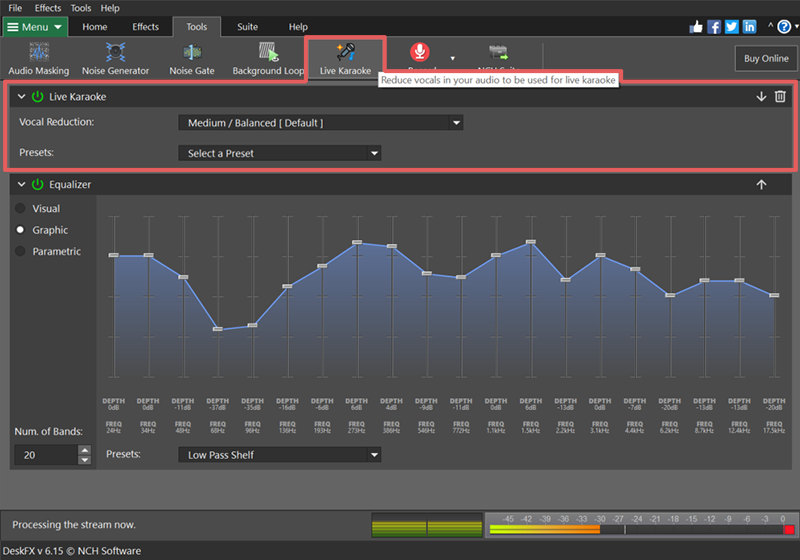Image resolution: width=800 pixels, height=560 pixels.
Task: Share on Twitter icon
Action: [732, 27]
